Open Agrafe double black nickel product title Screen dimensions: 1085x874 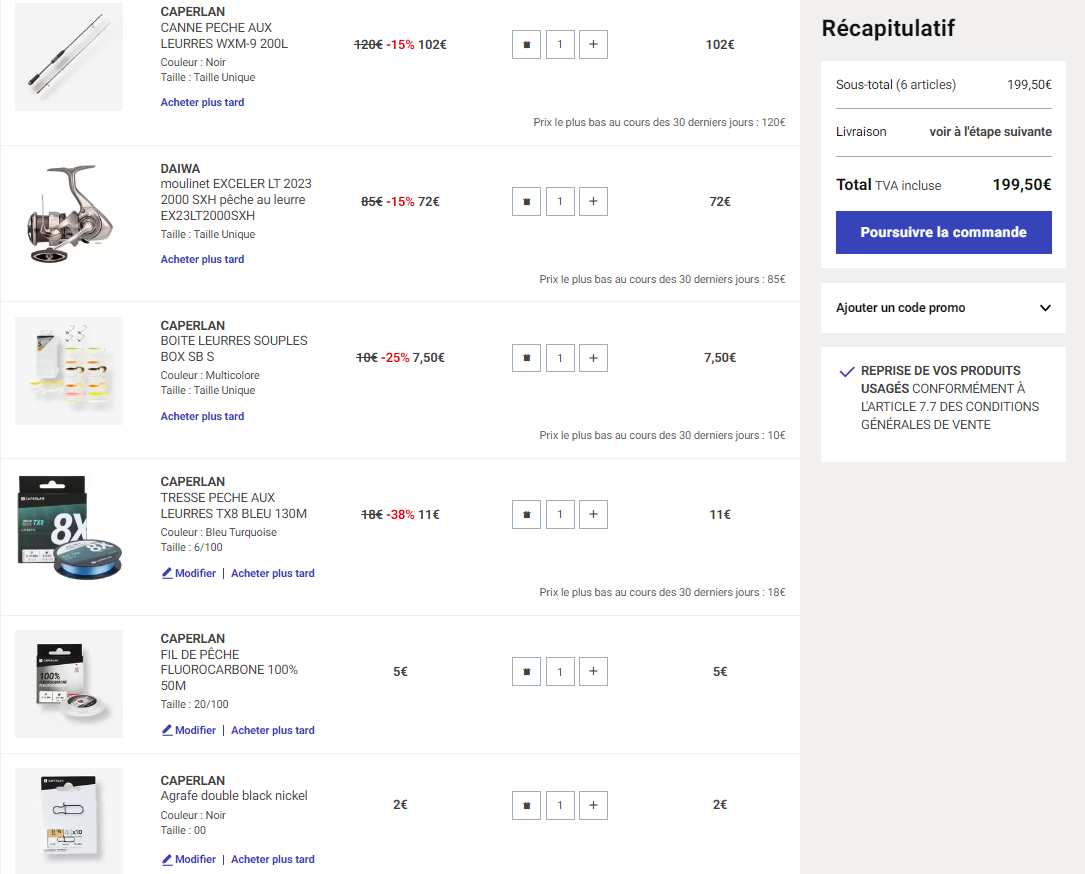234,796
